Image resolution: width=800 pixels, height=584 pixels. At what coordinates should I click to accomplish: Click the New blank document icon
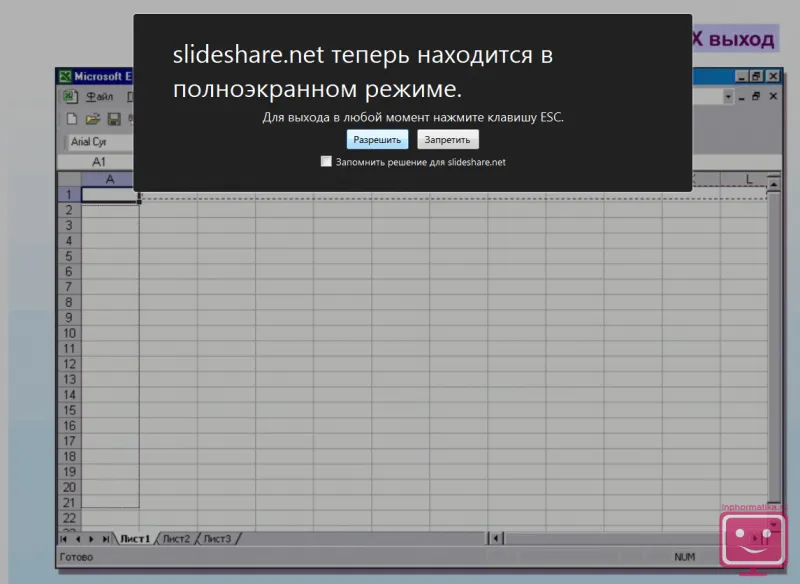point(72,119)
